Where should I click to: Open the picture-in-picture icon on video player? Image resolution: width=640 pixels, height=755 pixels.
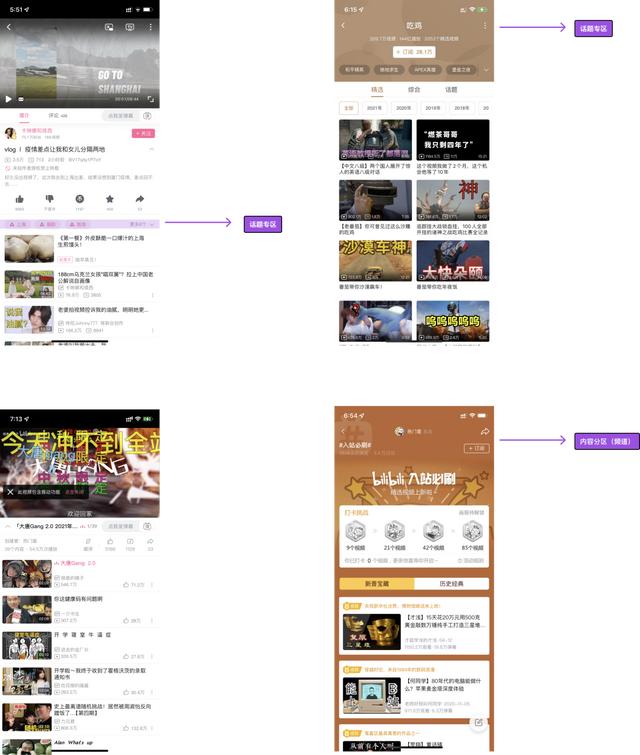pyautogui.click(x=109, y=27)
